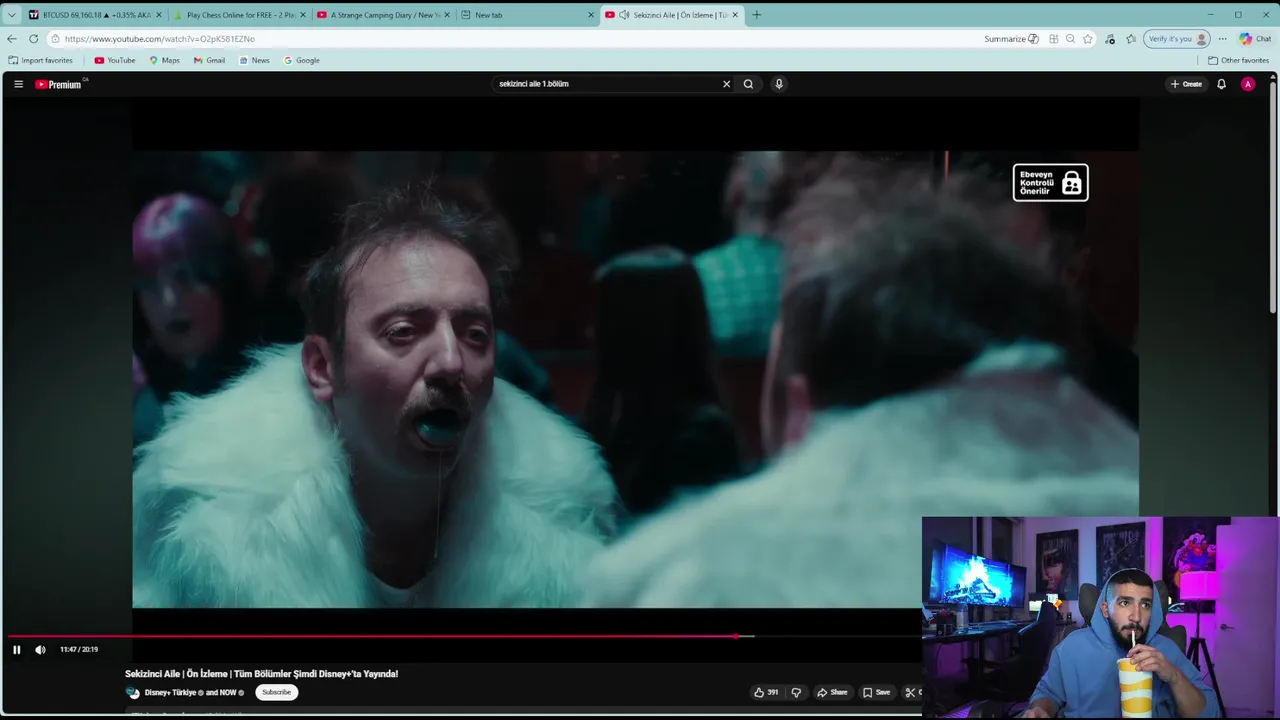Click the main video frame

[635, 380]
